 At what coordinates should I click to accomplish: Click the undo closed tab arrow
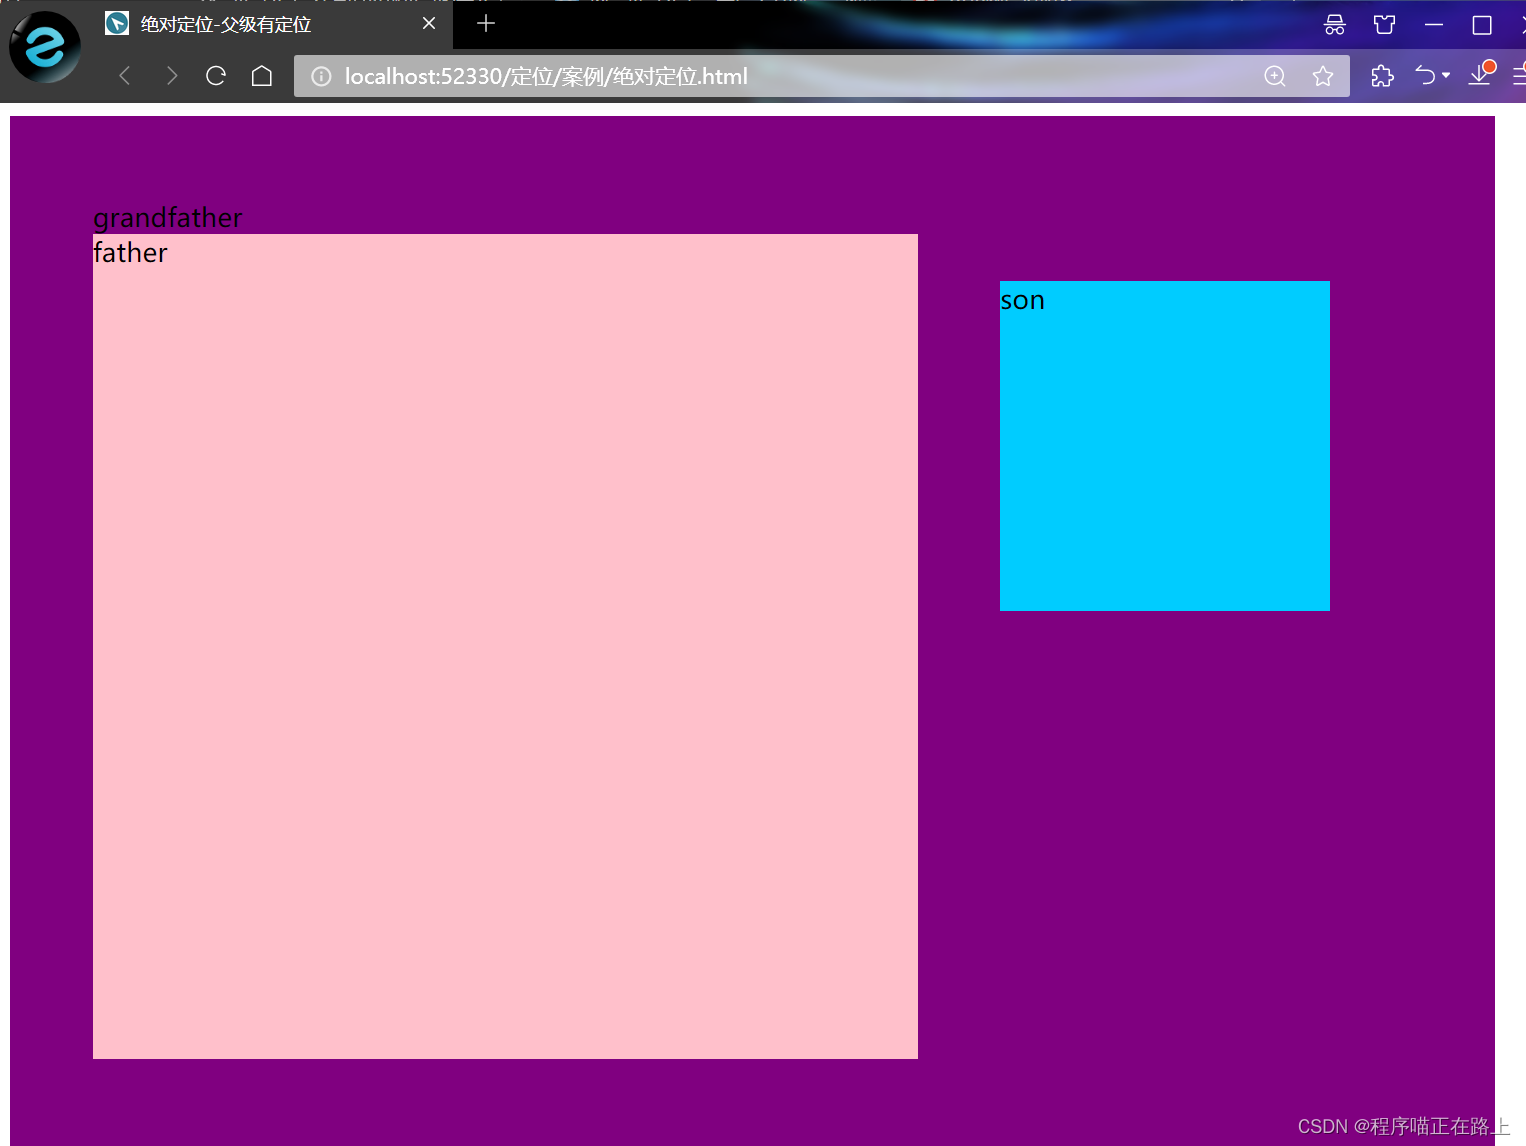(1425, 76)
